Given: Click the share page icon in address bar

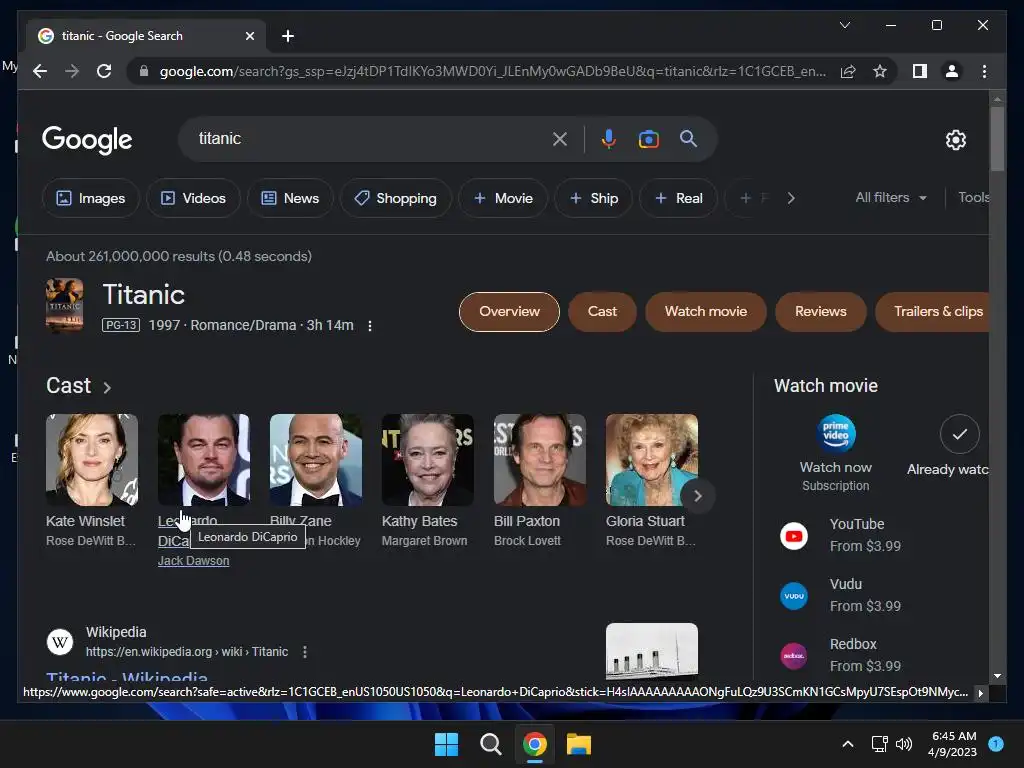Looking at the screenshot, I should [x=848, y=71].
